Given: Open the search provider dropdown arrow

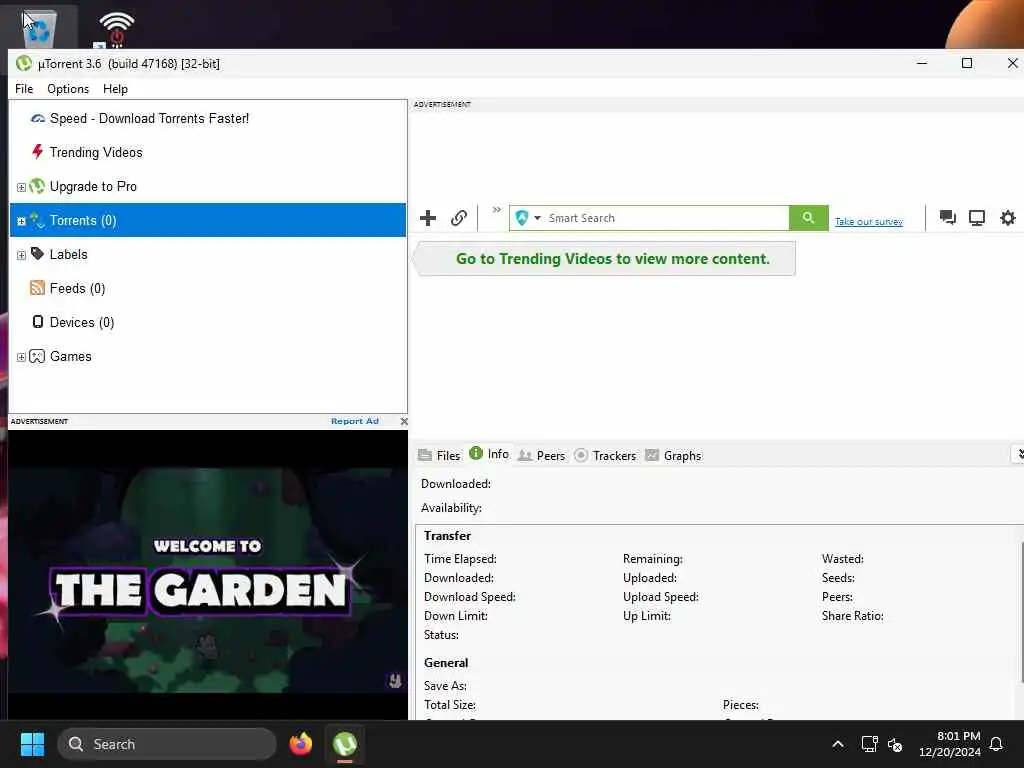Looking at the screenshot, I should (x=537, y=218).
